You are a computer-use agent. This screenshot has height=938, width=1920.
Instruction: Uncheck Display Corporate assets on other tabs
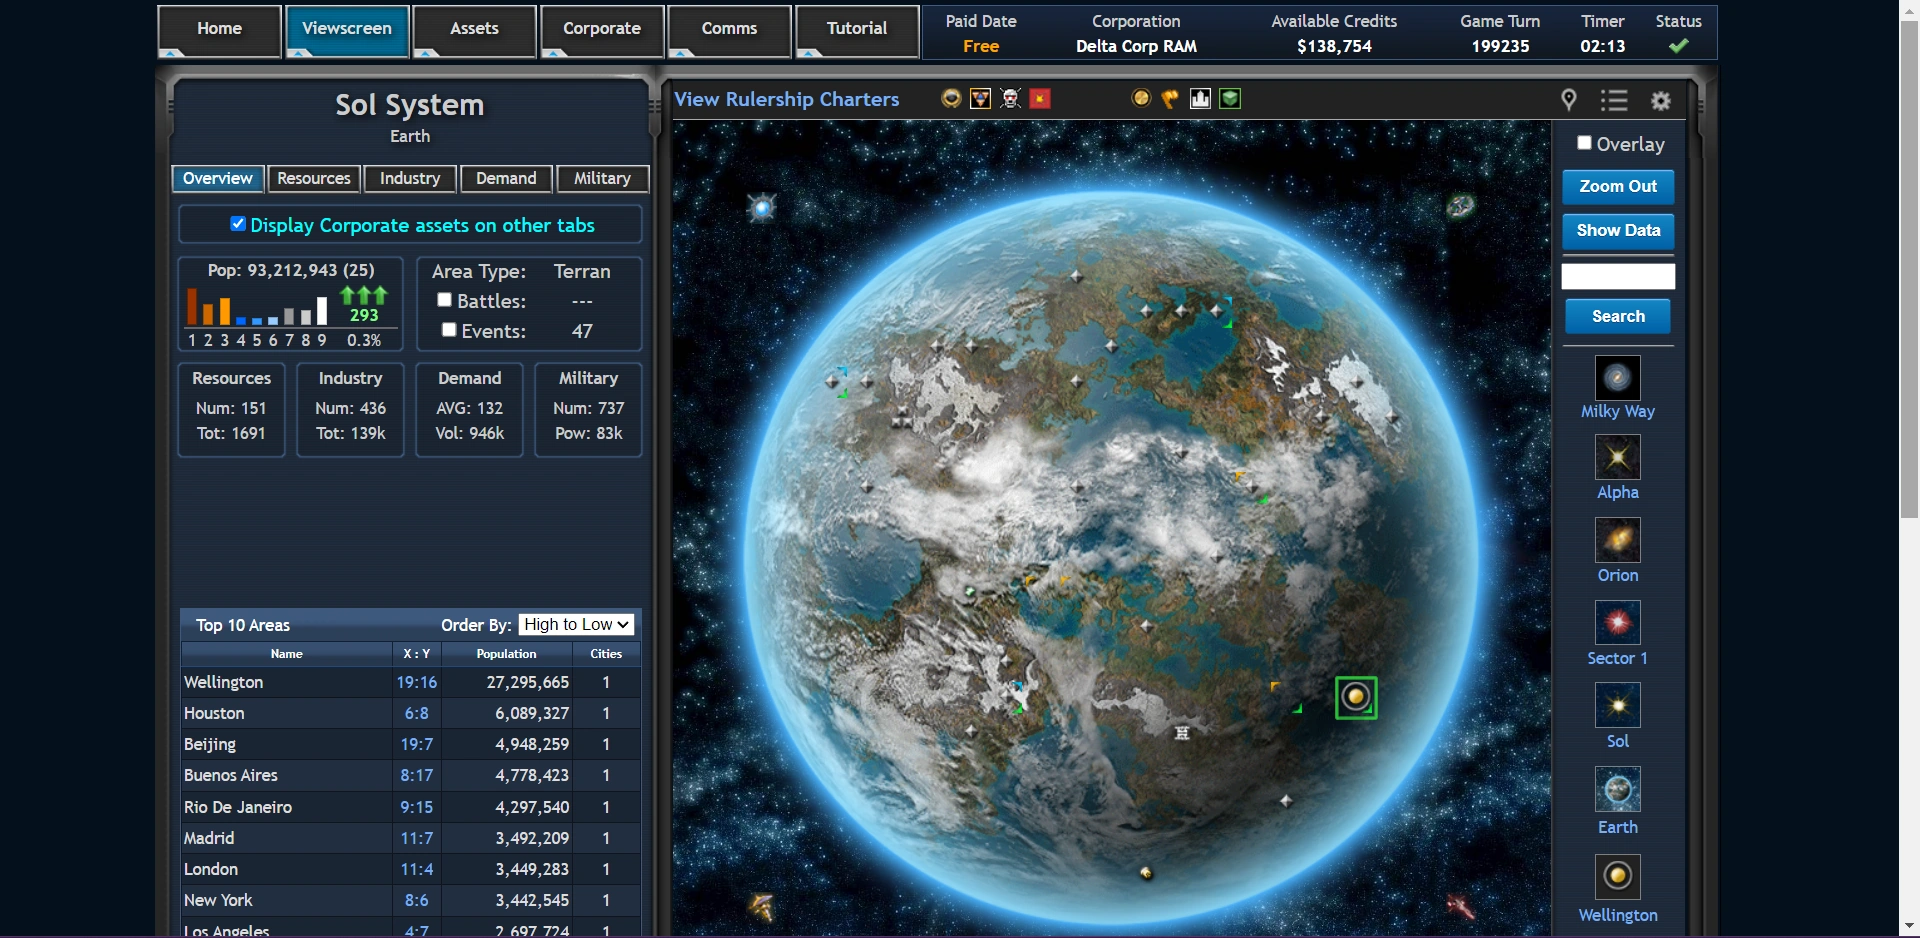pyautogui.click(x=238, y=224)
